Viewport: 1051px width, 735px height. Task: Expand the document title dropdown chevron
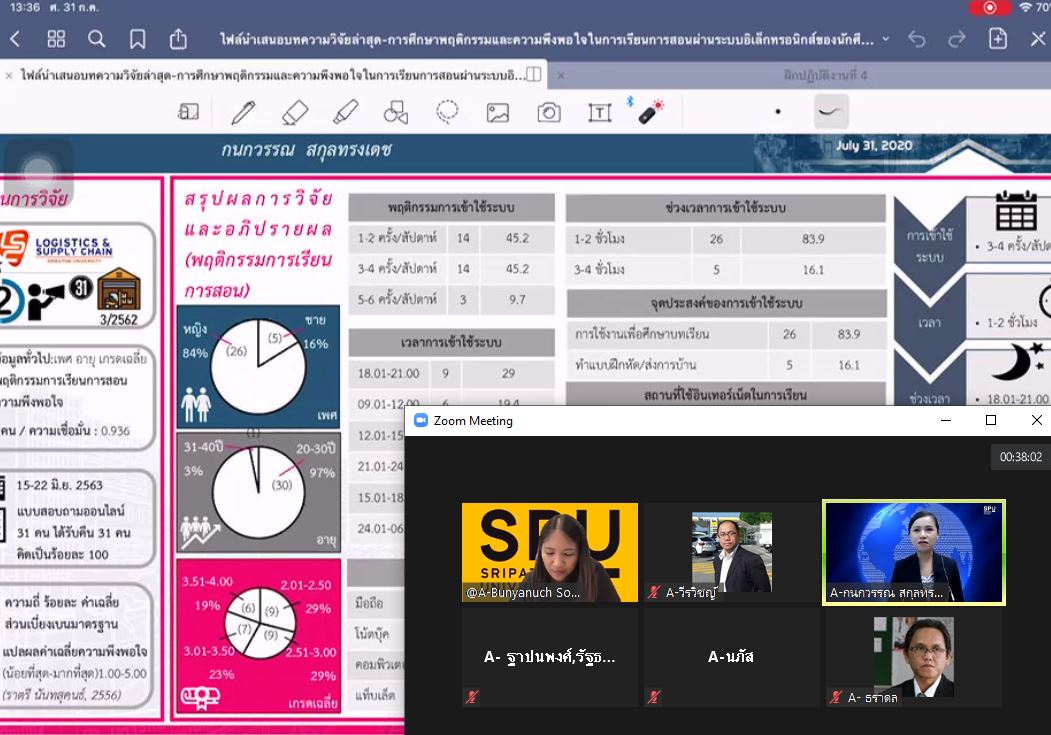pyautogui.click(x=885, y=40)
